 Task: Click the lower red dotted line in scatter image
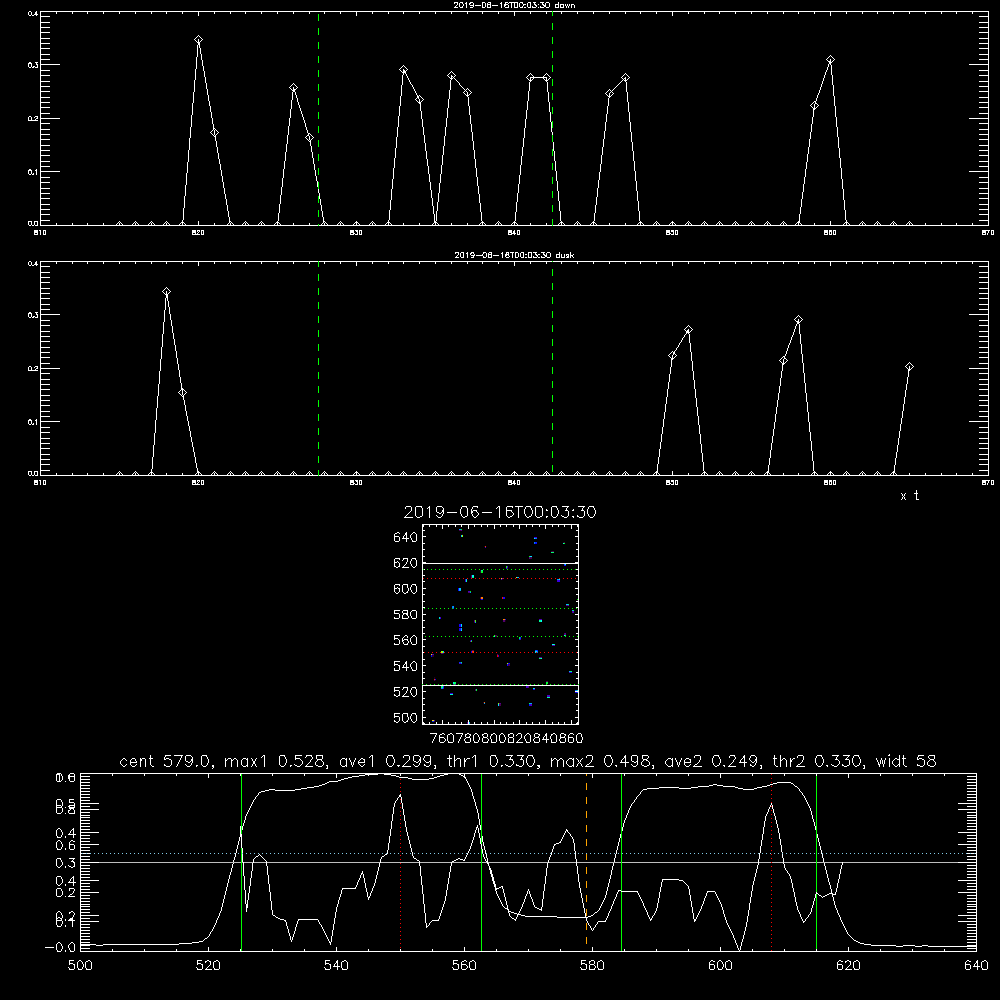click(500, 652)
